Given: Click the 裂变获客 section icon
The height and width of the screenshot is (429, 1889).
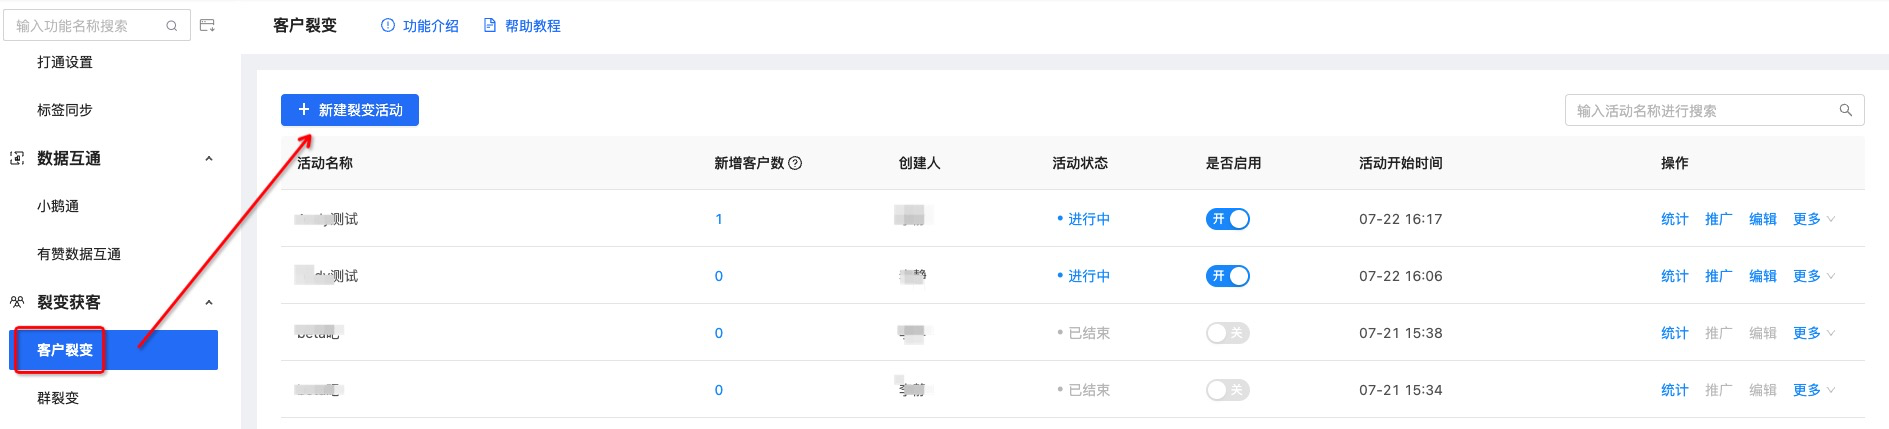Looking at the screenshot, I should [17, 302].
